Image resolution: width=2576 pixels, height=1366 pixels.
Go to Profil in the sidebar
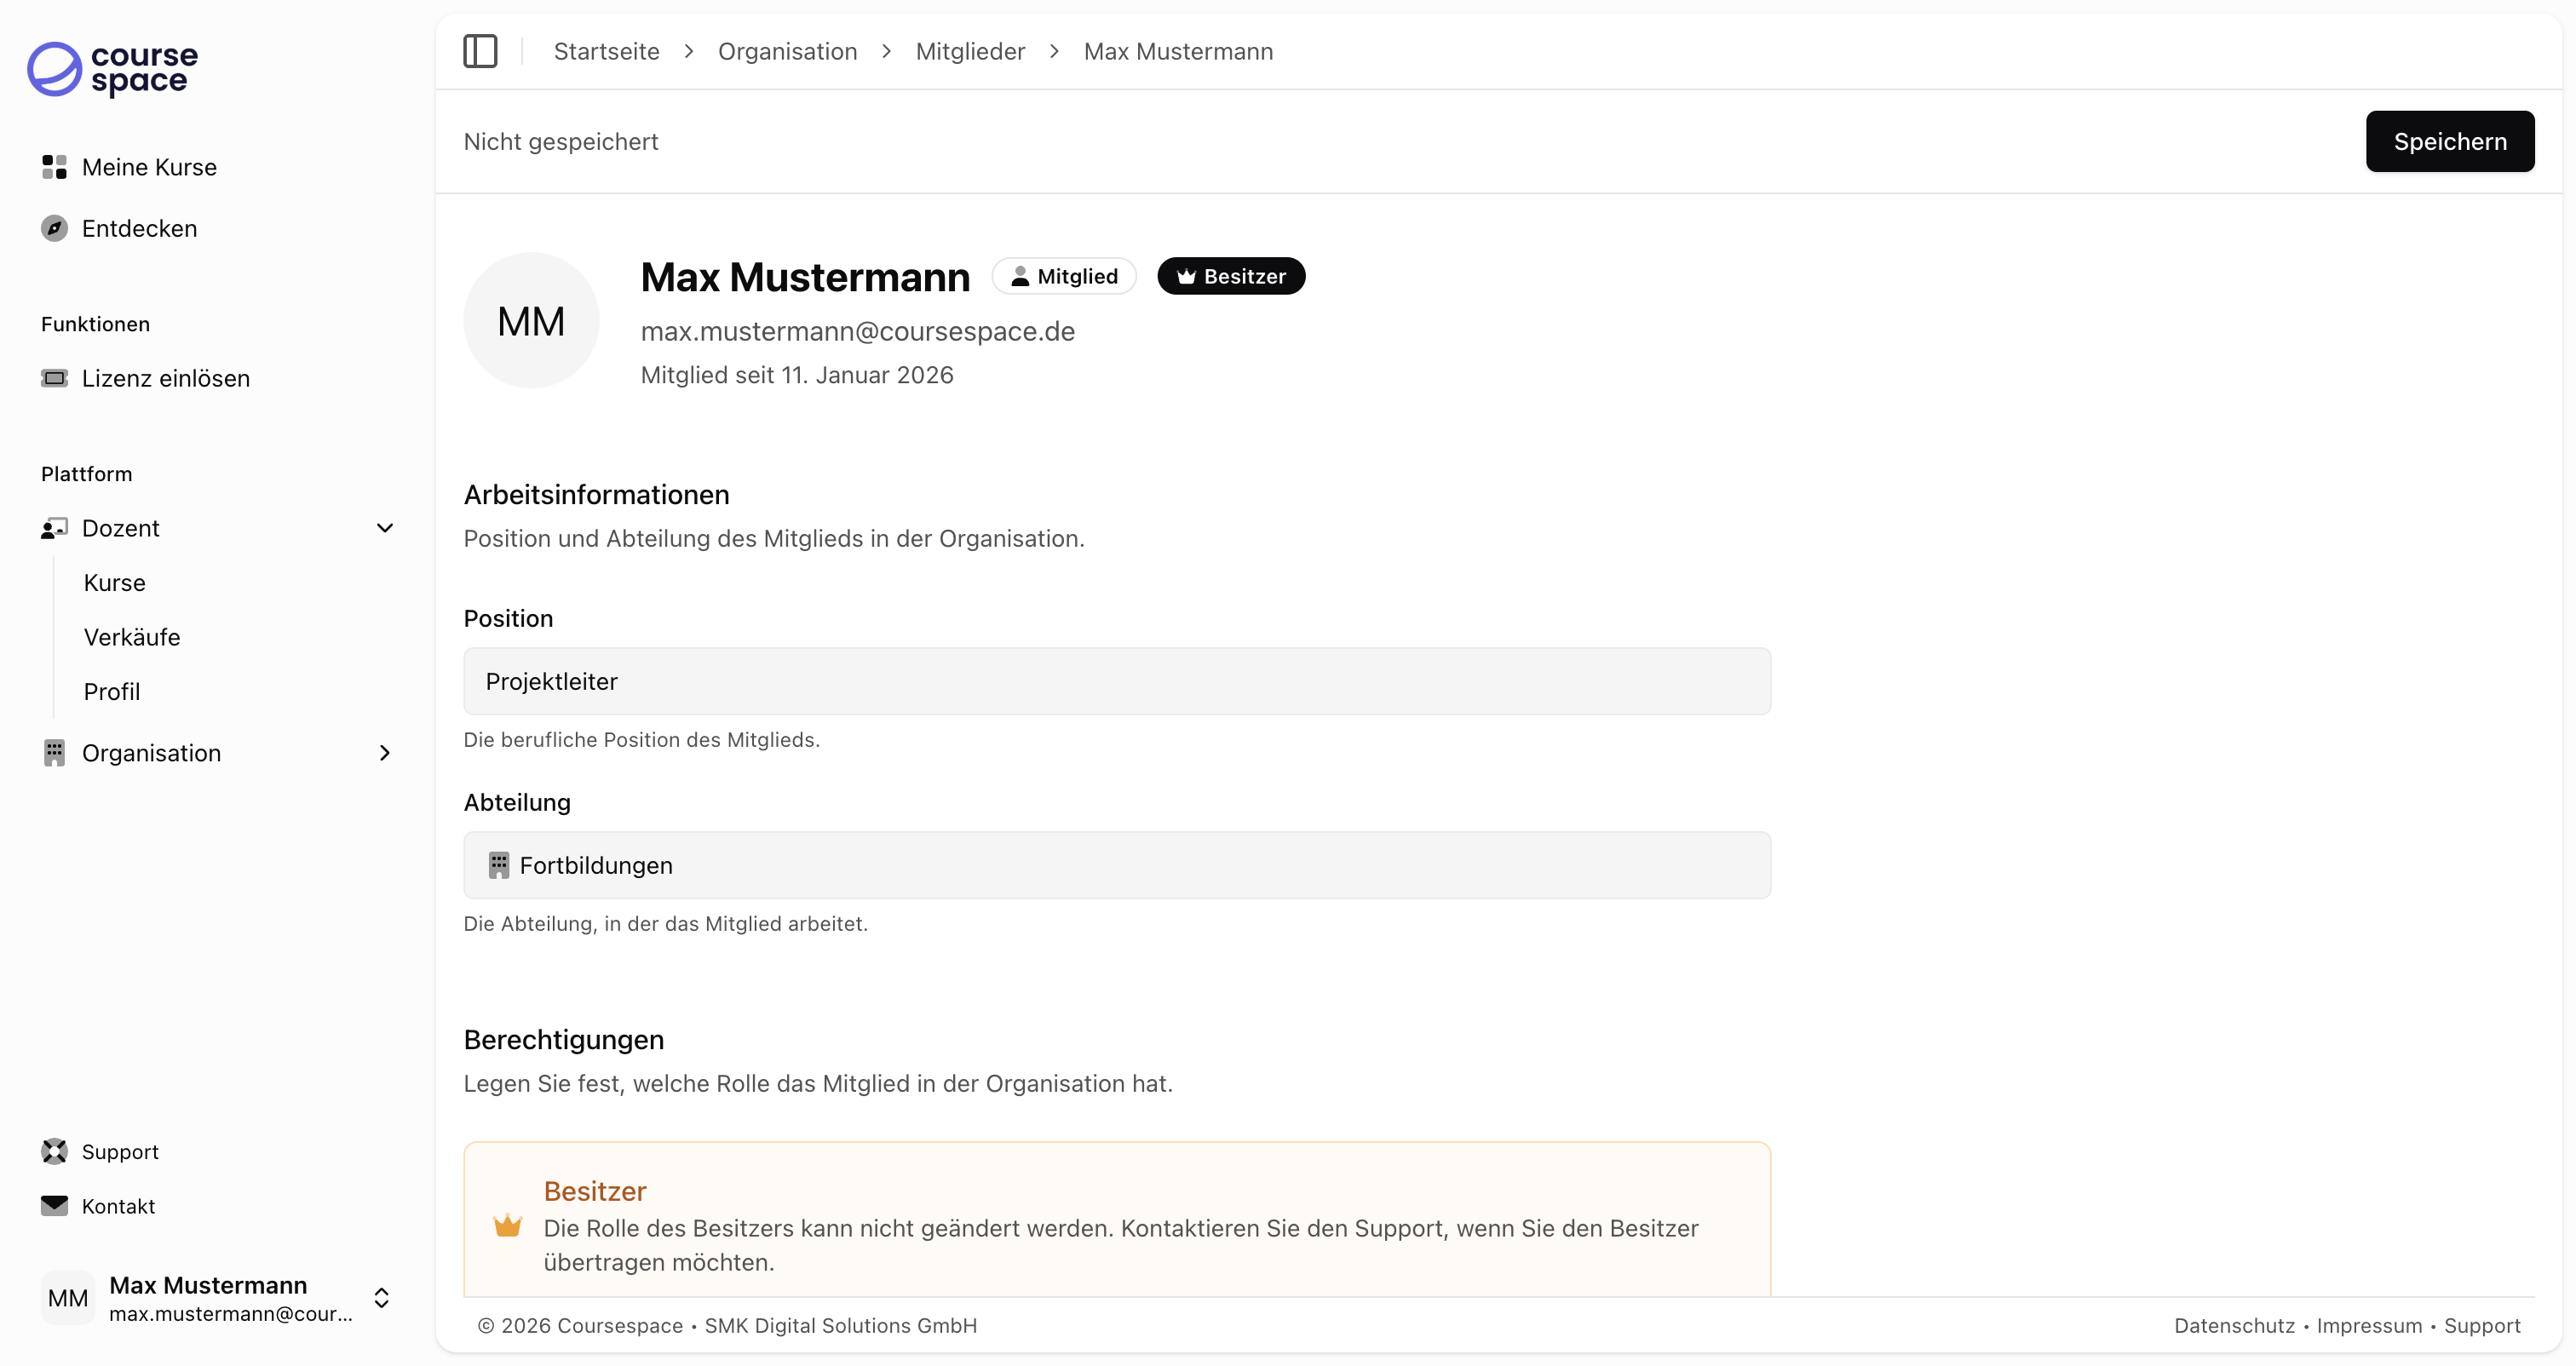coord(112,692)
